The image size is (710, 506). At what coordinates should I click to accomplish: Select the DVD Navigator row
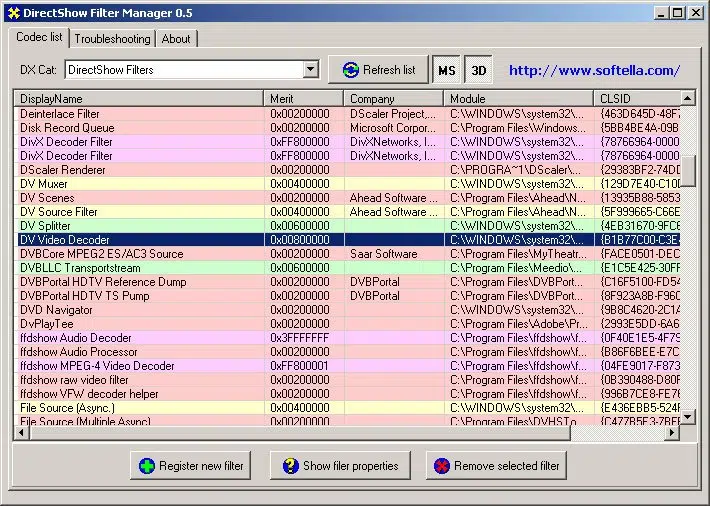348,310
